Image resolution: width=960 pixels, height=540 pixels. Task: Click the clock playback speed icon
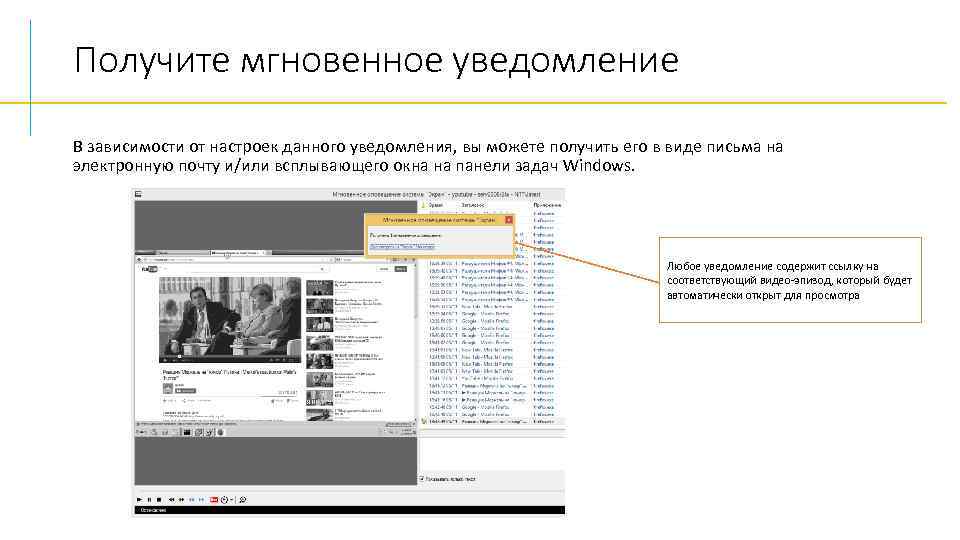click(224, 500)
